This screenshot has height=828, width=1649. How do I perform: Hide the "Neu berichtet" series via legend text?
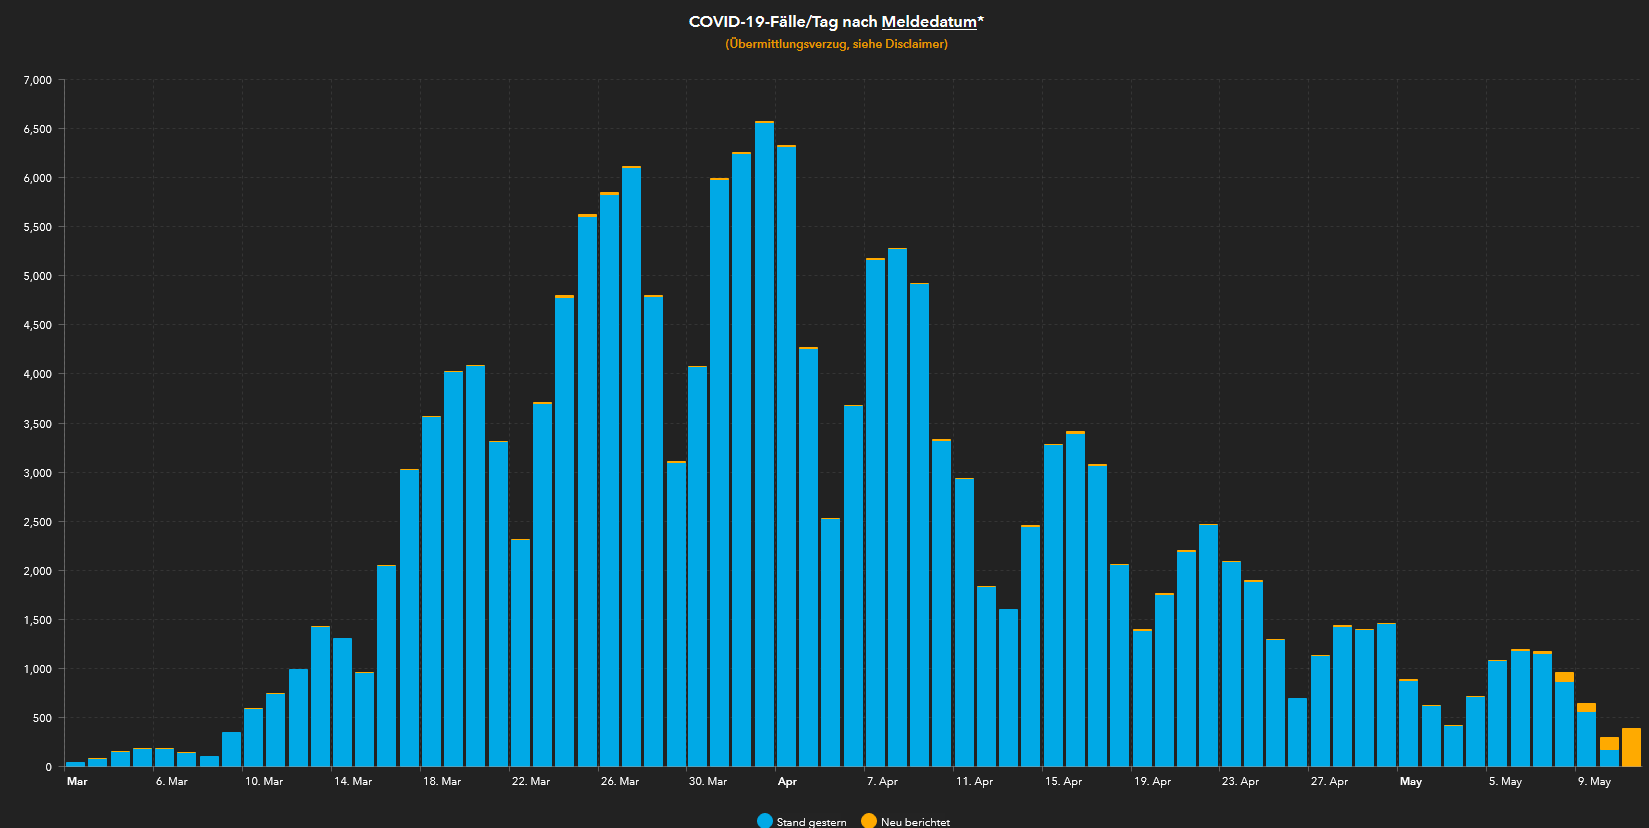[915, 822]
